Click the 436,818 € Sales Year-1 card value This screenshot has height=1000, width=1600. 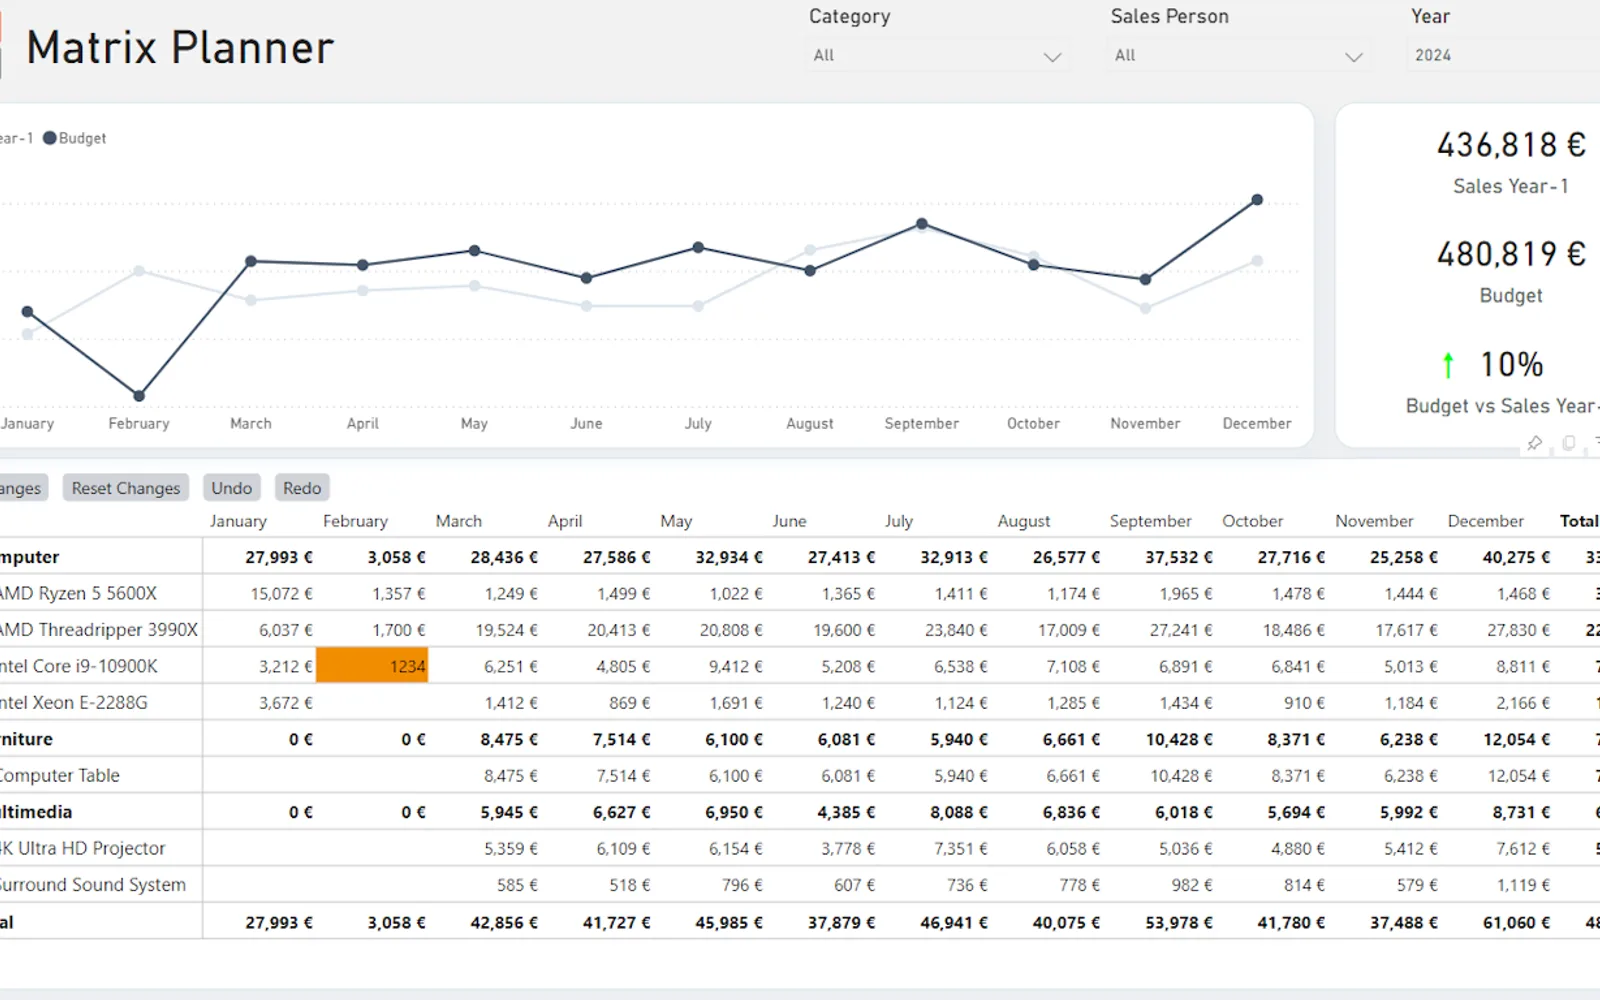click(x=1511, y=146)
